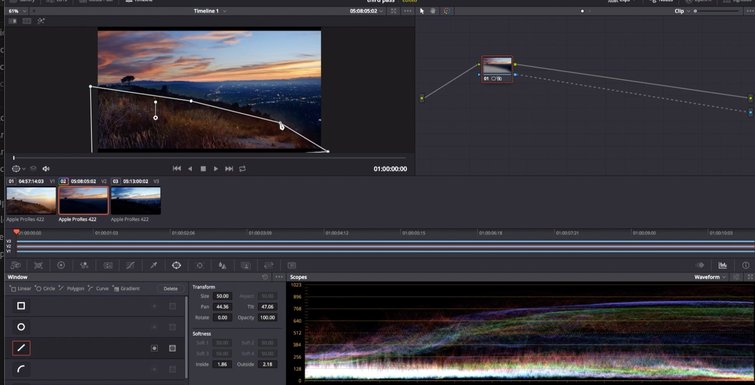
Task: Open the Waveform scope type dropdown
Action: (710, 277)
